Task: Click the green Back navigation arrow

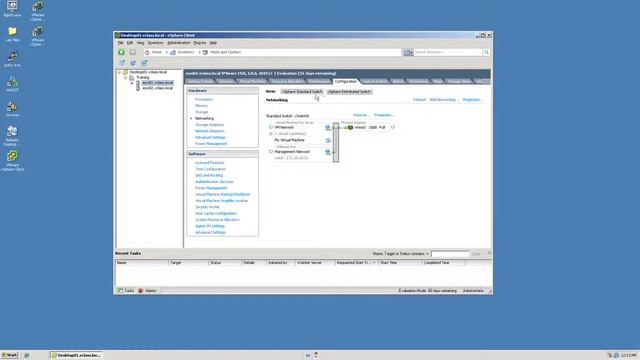Action: coord(121,52)
